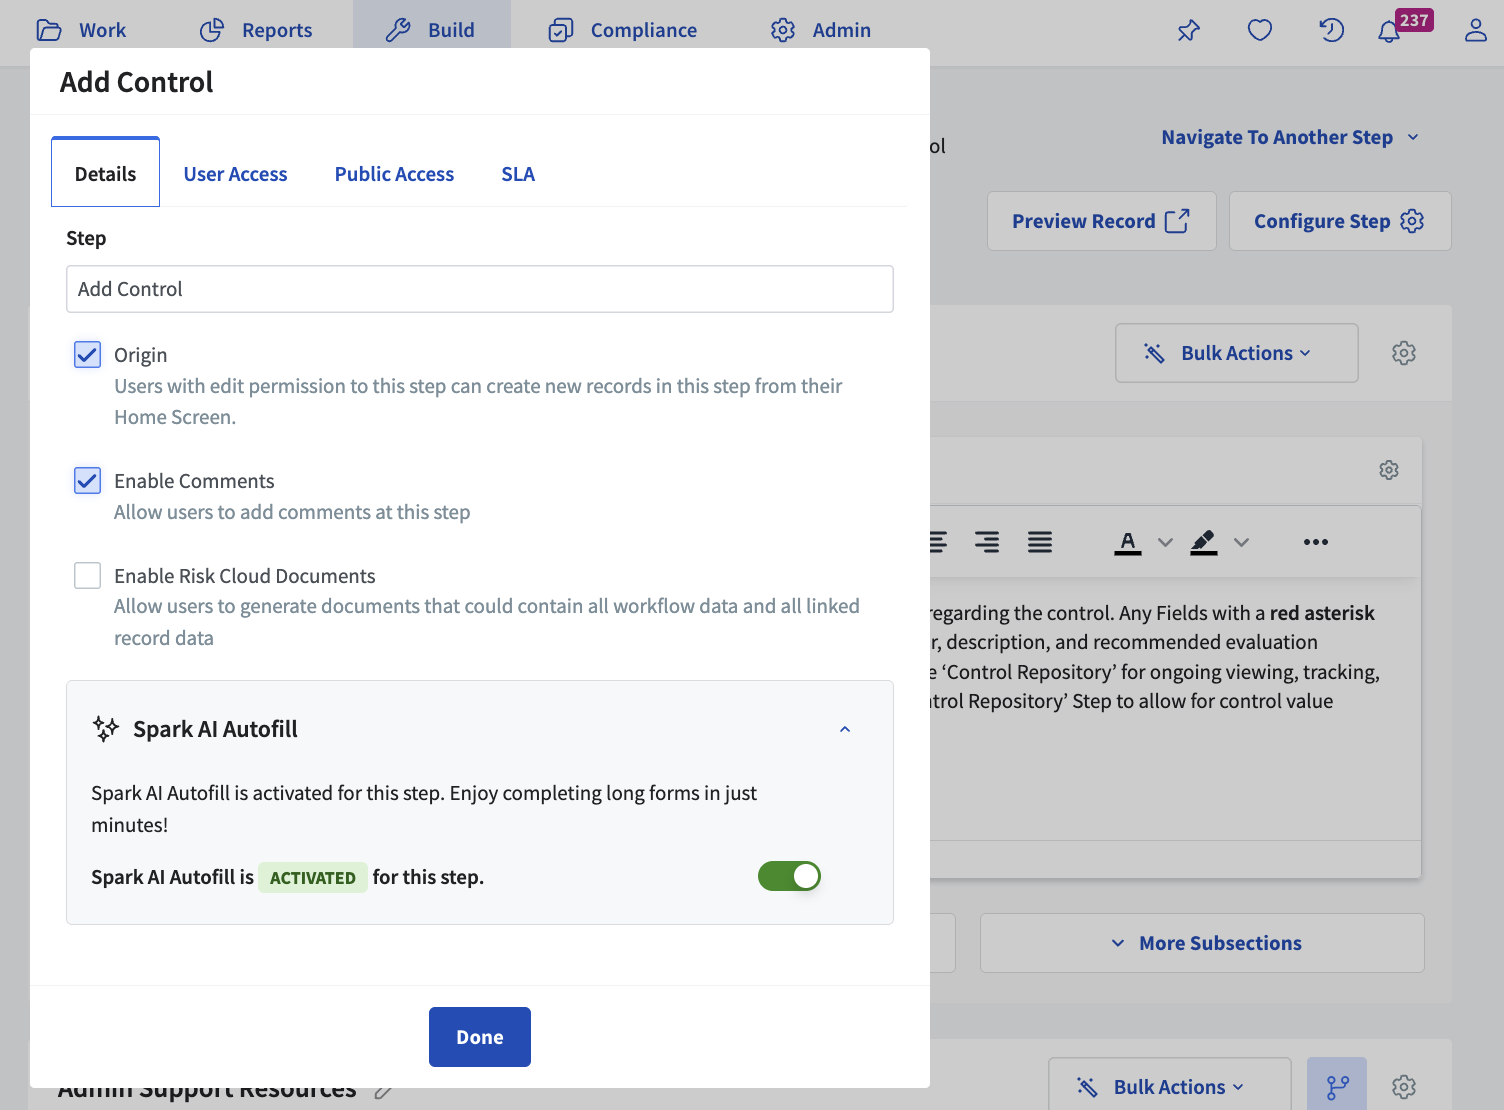Click the Done button

[x=480, y=1037]
